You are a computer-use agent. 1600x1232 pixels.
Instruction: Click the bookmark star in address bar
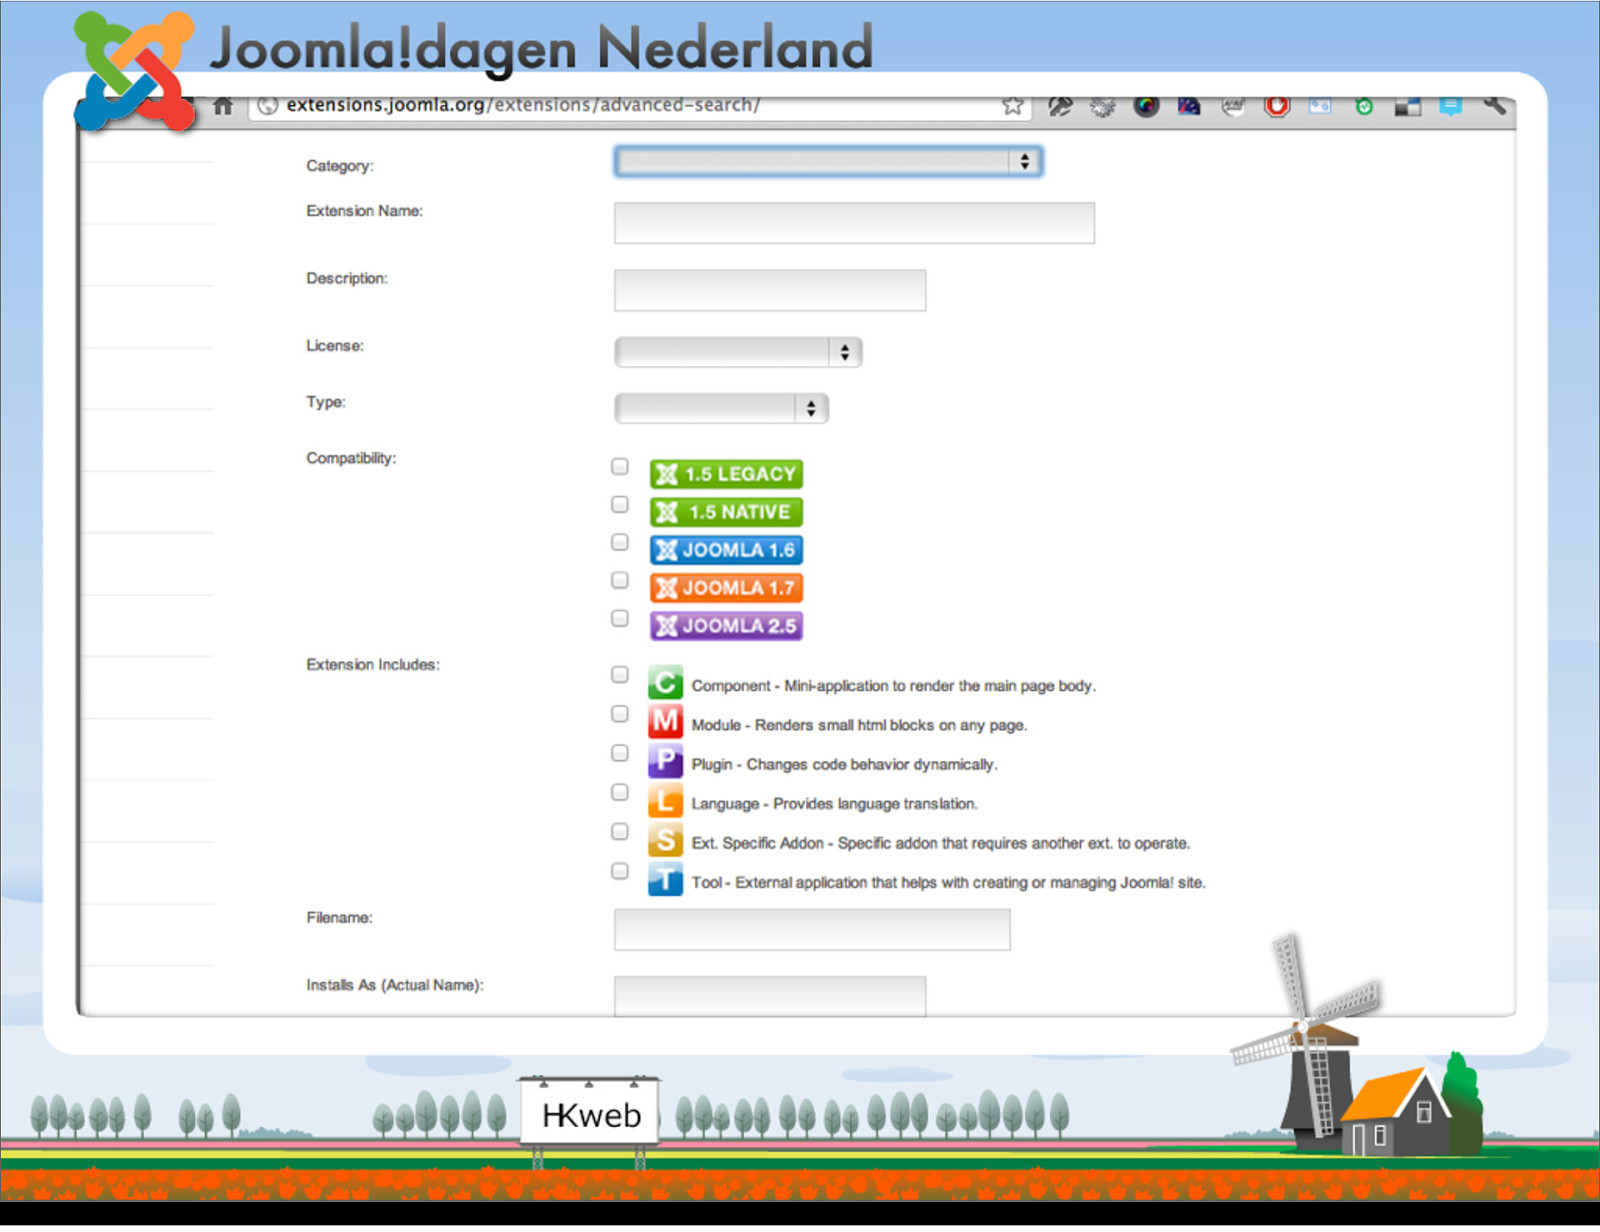(1012, 106)
